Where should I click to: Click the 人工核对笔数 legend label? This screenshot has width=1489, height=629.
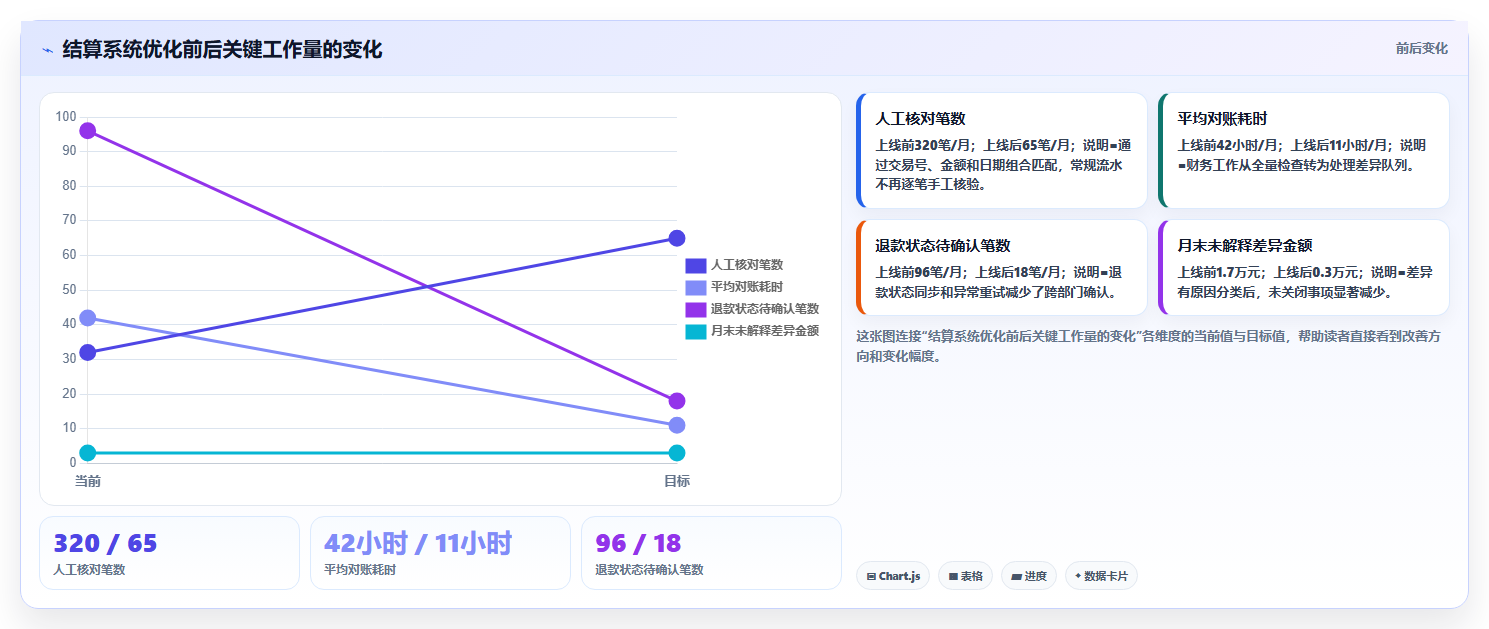coord(747,265)
